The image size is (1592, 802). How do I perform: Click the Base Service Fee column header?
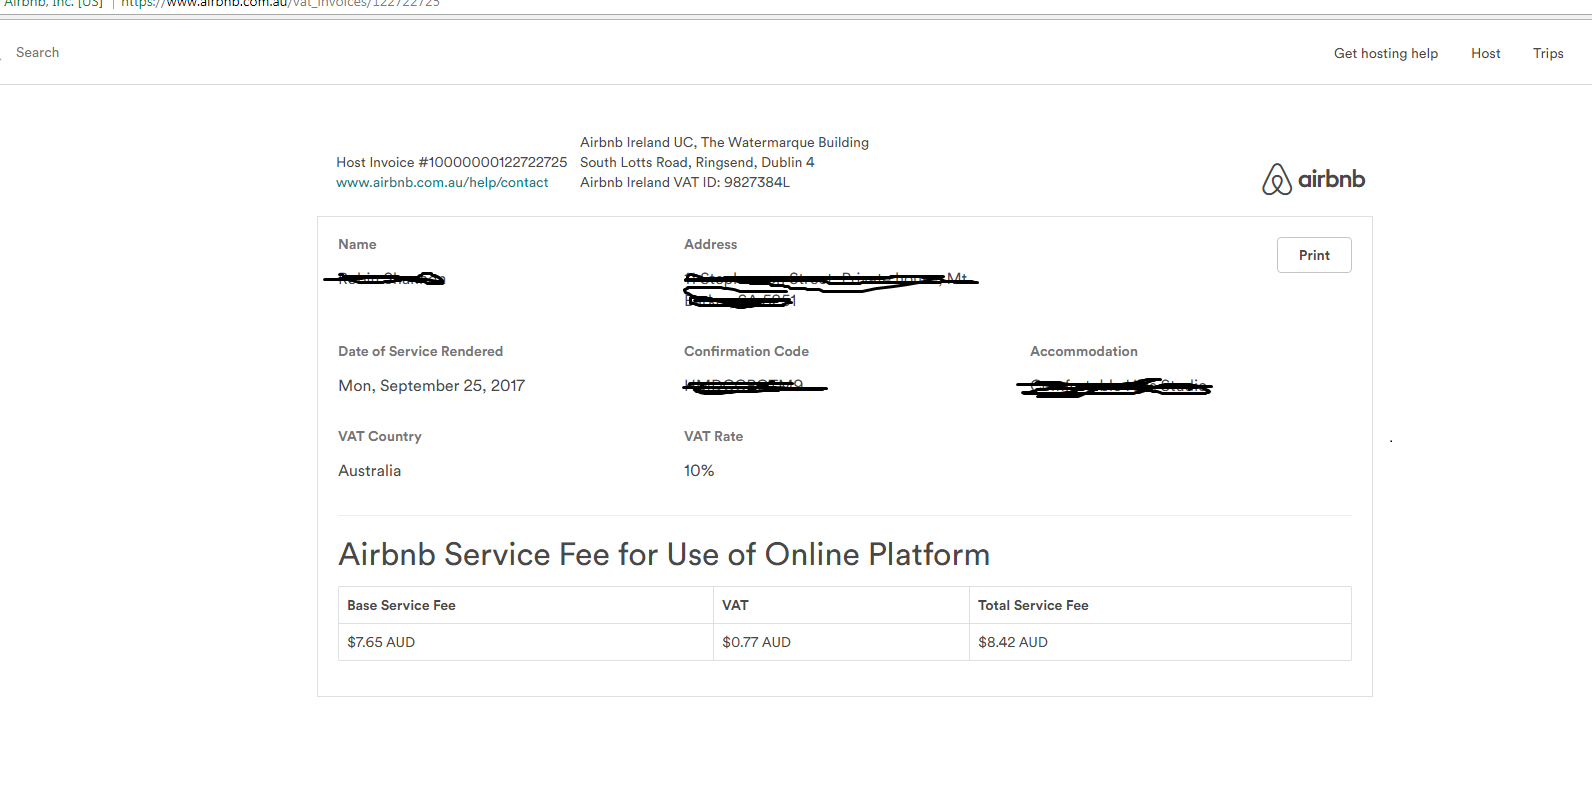(401, 605)
